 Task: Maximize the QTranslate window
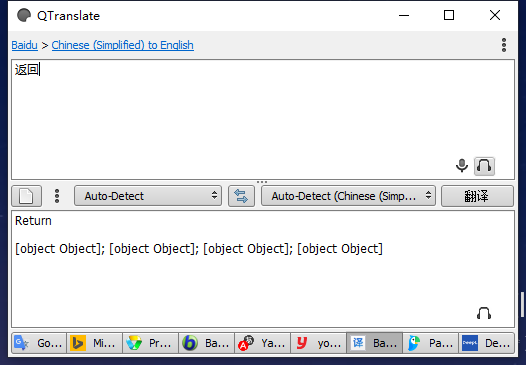click(449, 15)
